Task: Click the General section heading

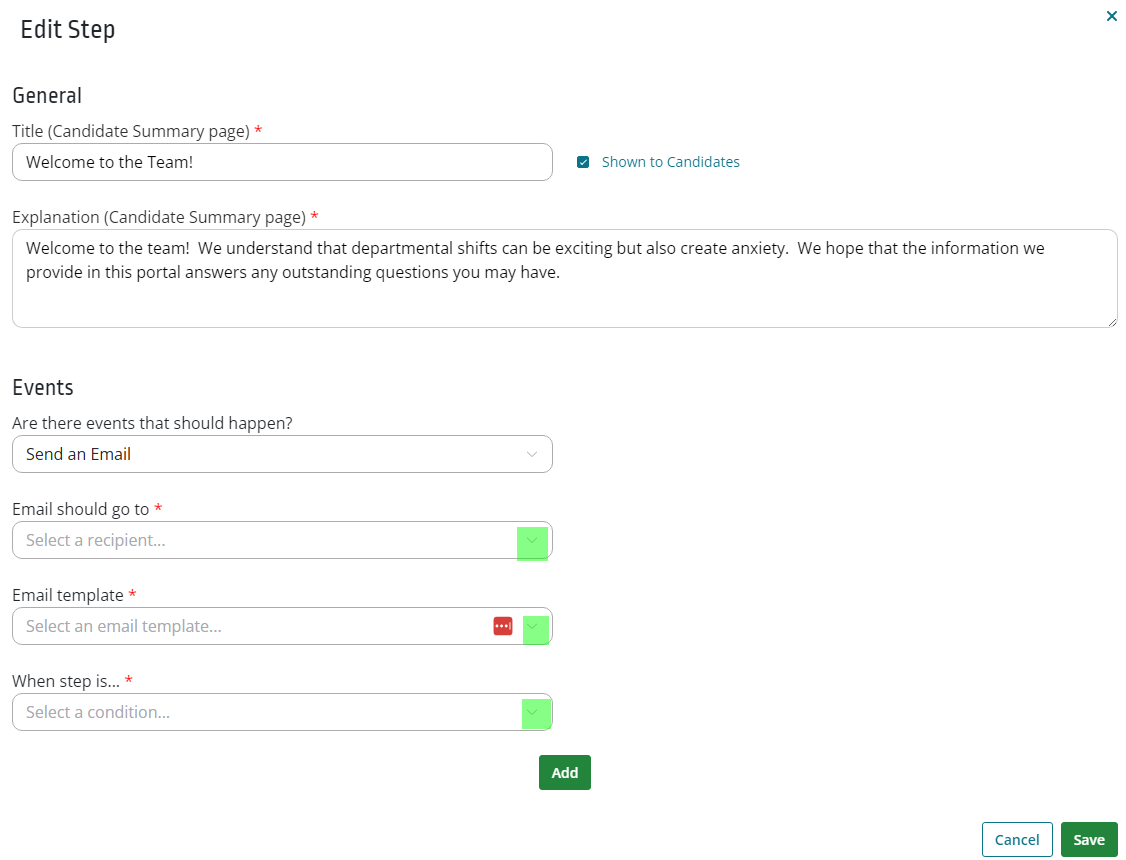Action: pos(47,95)
